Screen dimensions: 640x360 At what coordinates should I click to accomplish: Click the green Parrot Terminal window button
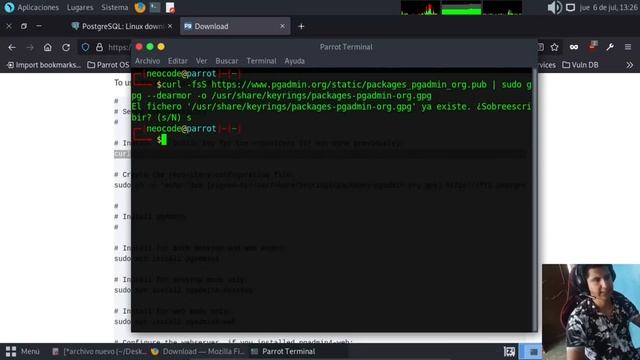pyautogui.click(x=150, y=47)
